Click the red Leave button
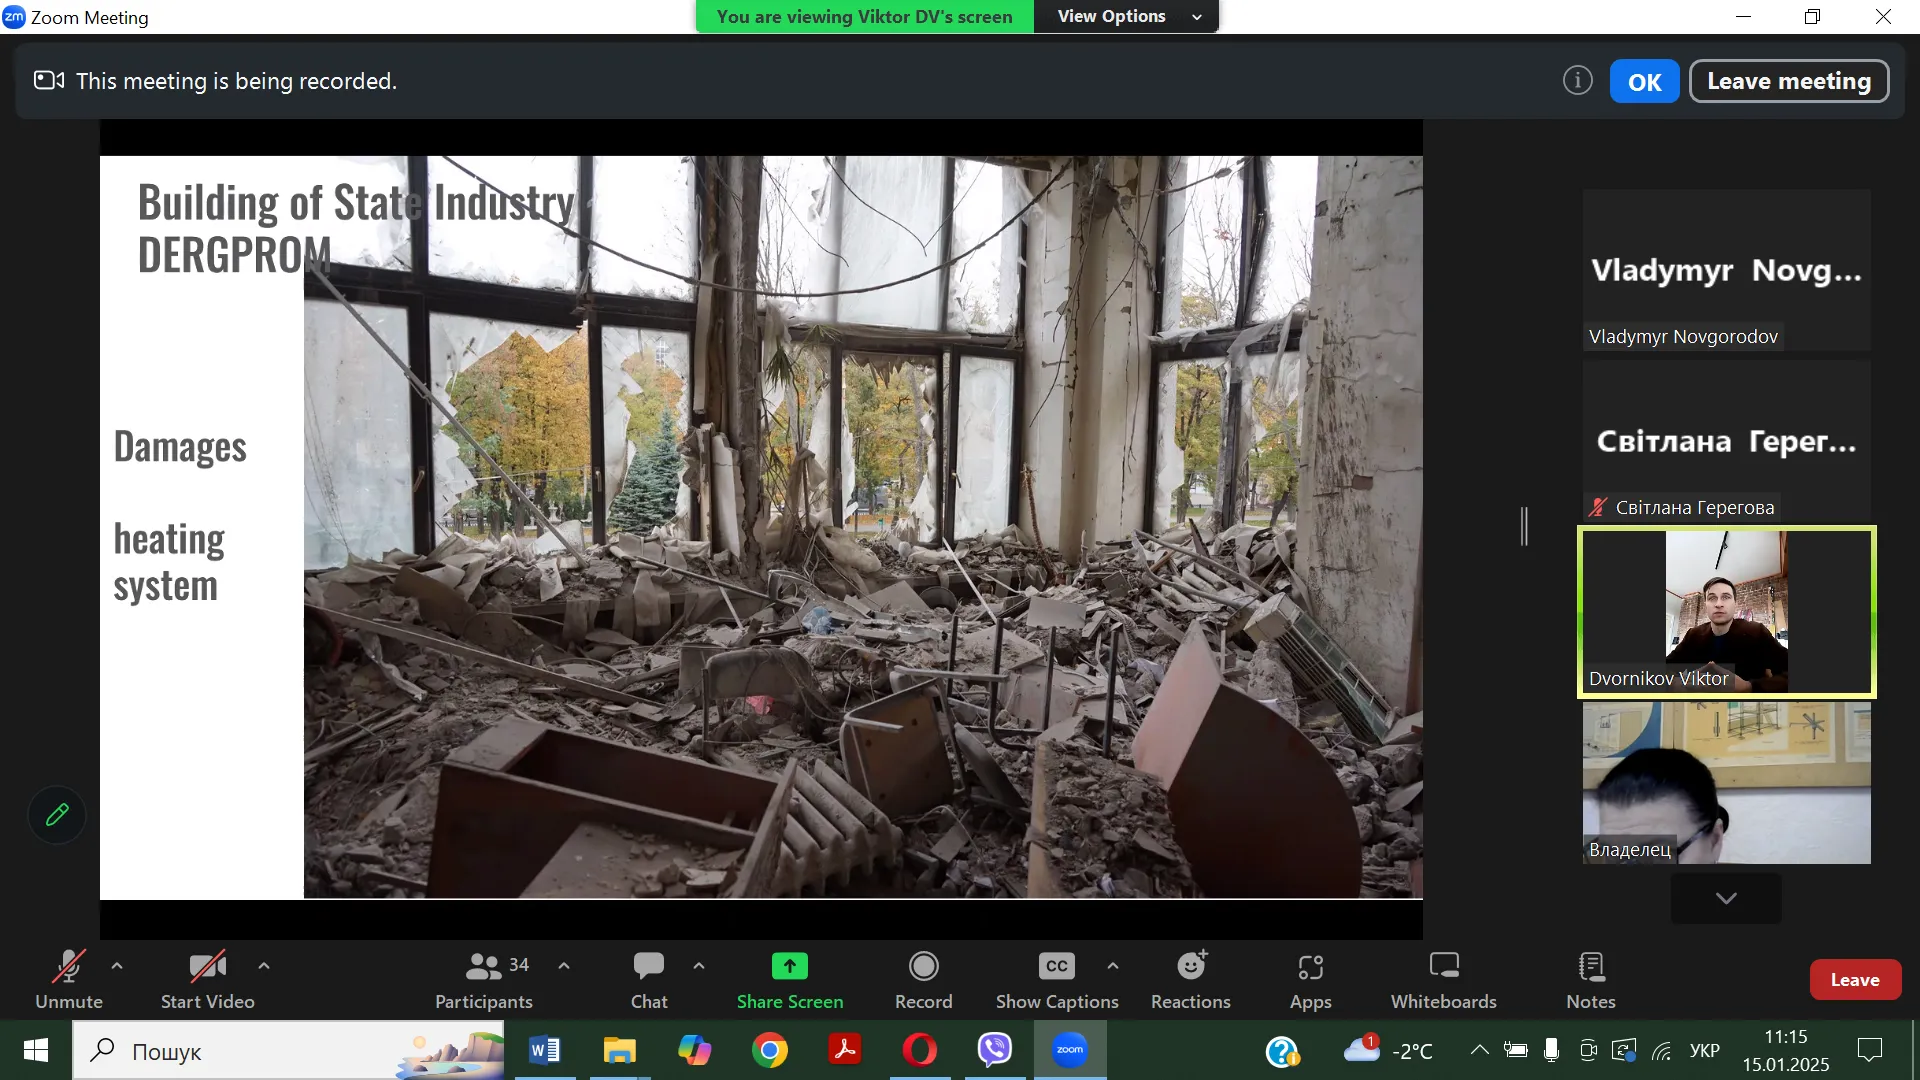This screenshot has height=1080, width=1920. click(x=1854, y=980)
